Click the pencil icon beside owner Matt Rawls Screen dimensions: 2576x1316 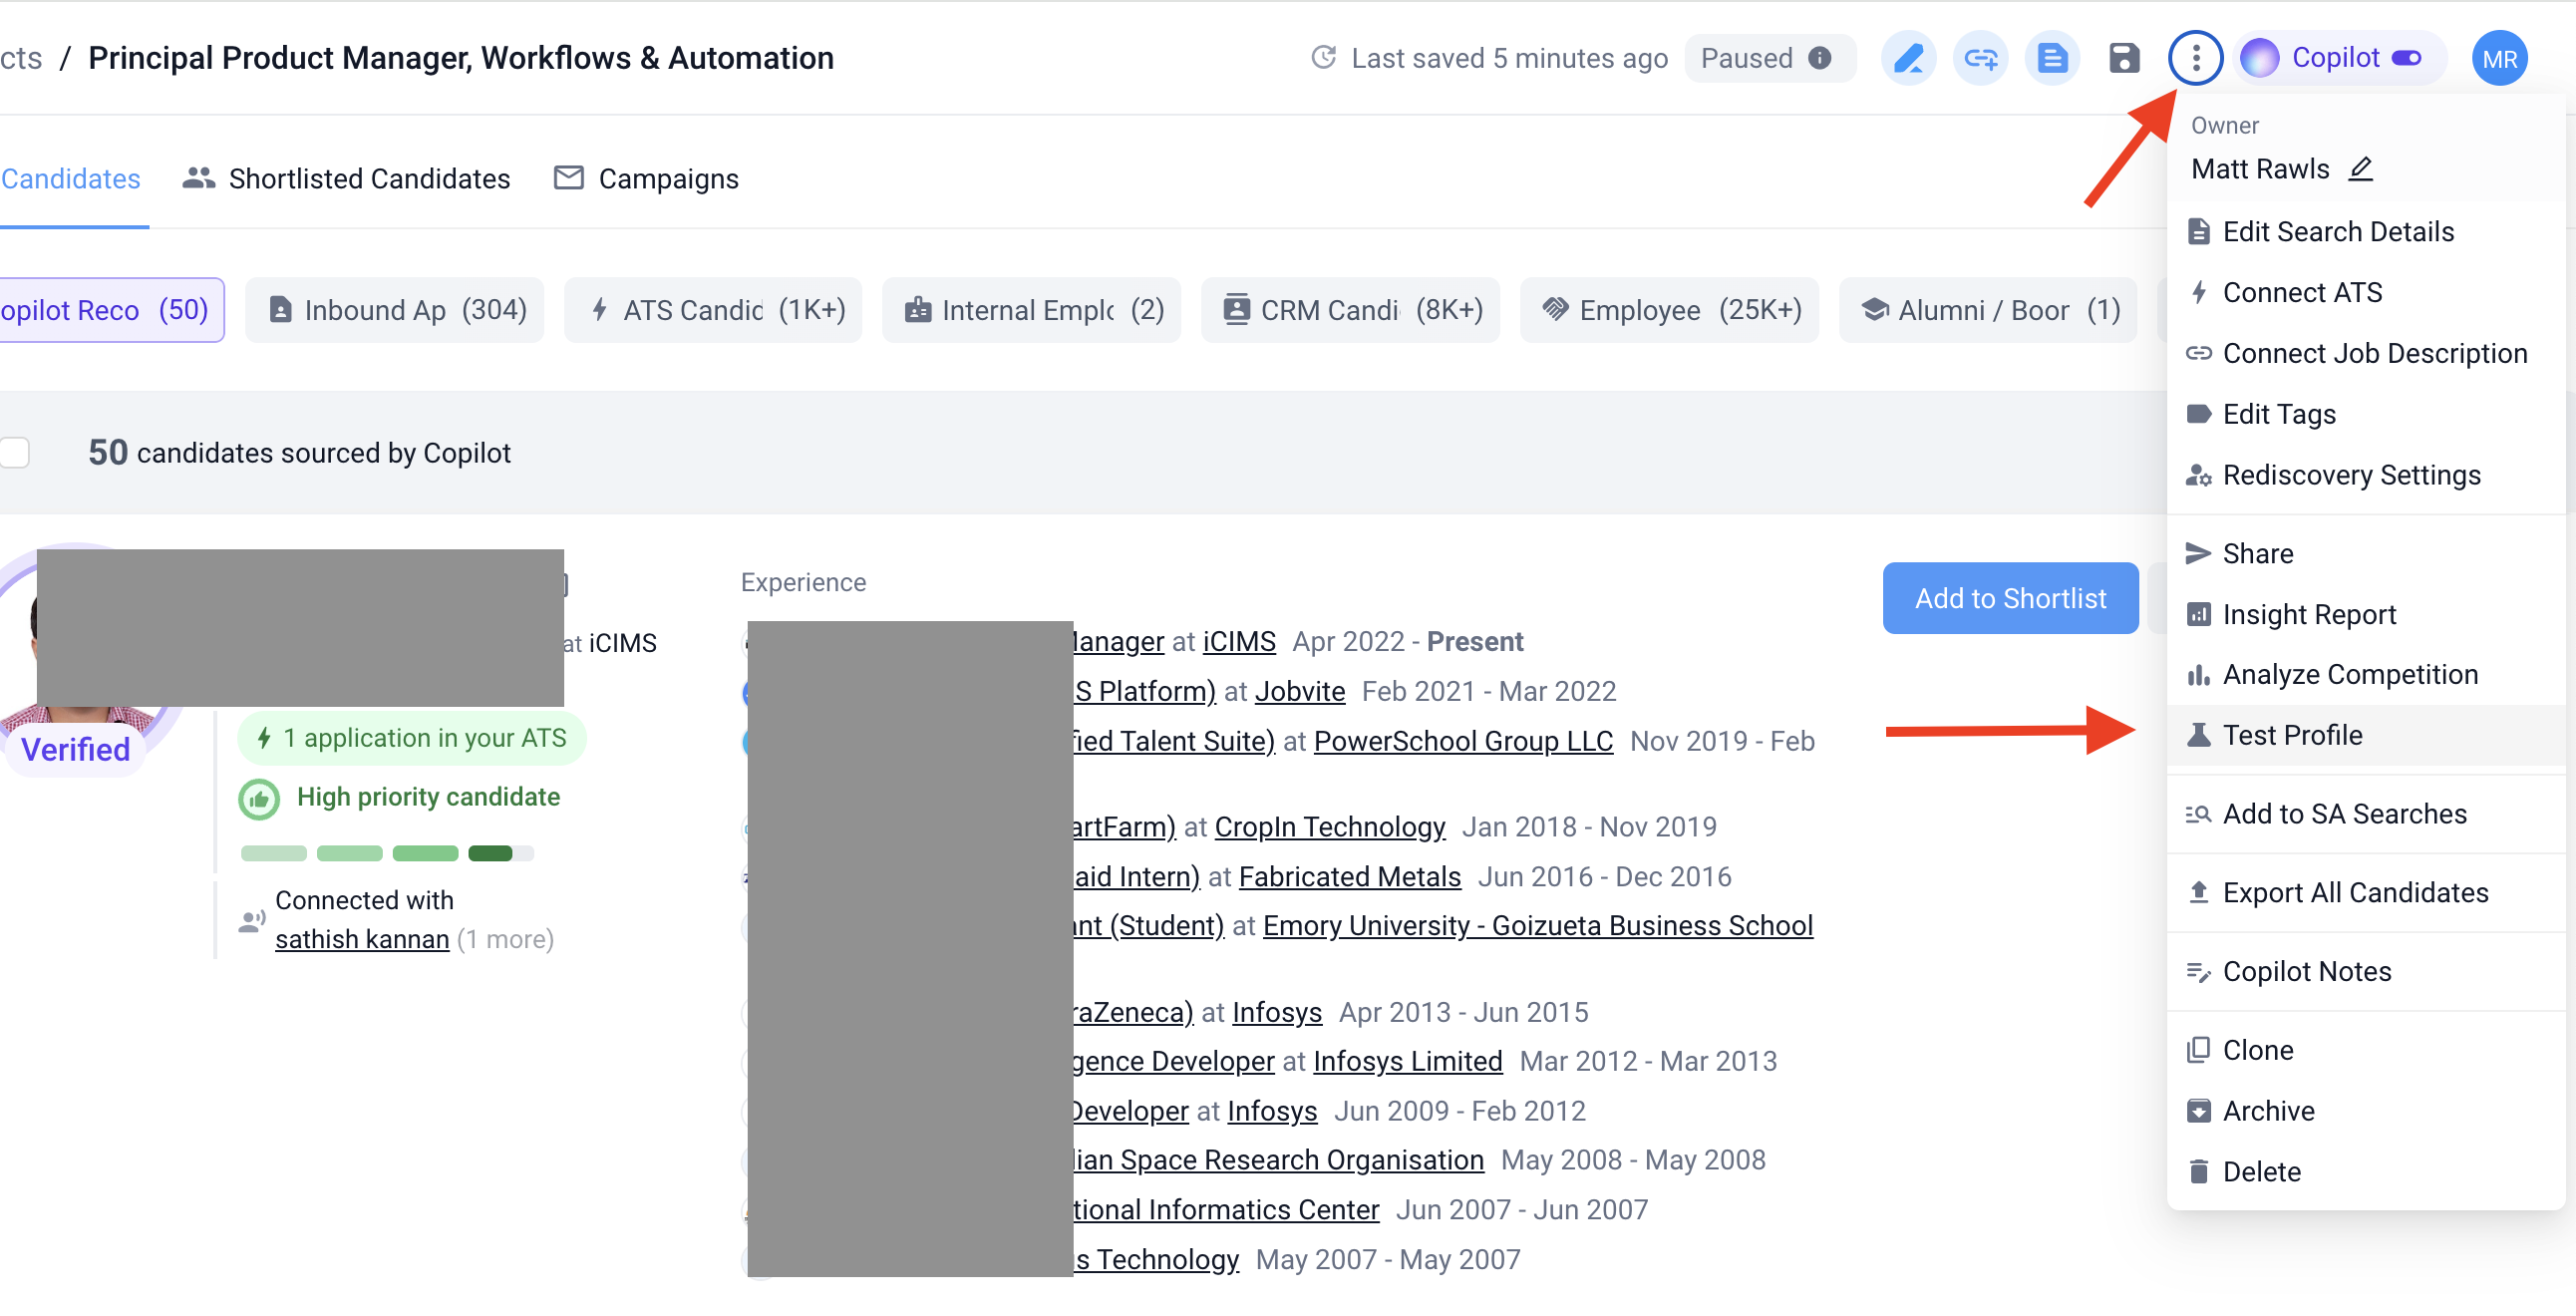(x=2361, y=168)
